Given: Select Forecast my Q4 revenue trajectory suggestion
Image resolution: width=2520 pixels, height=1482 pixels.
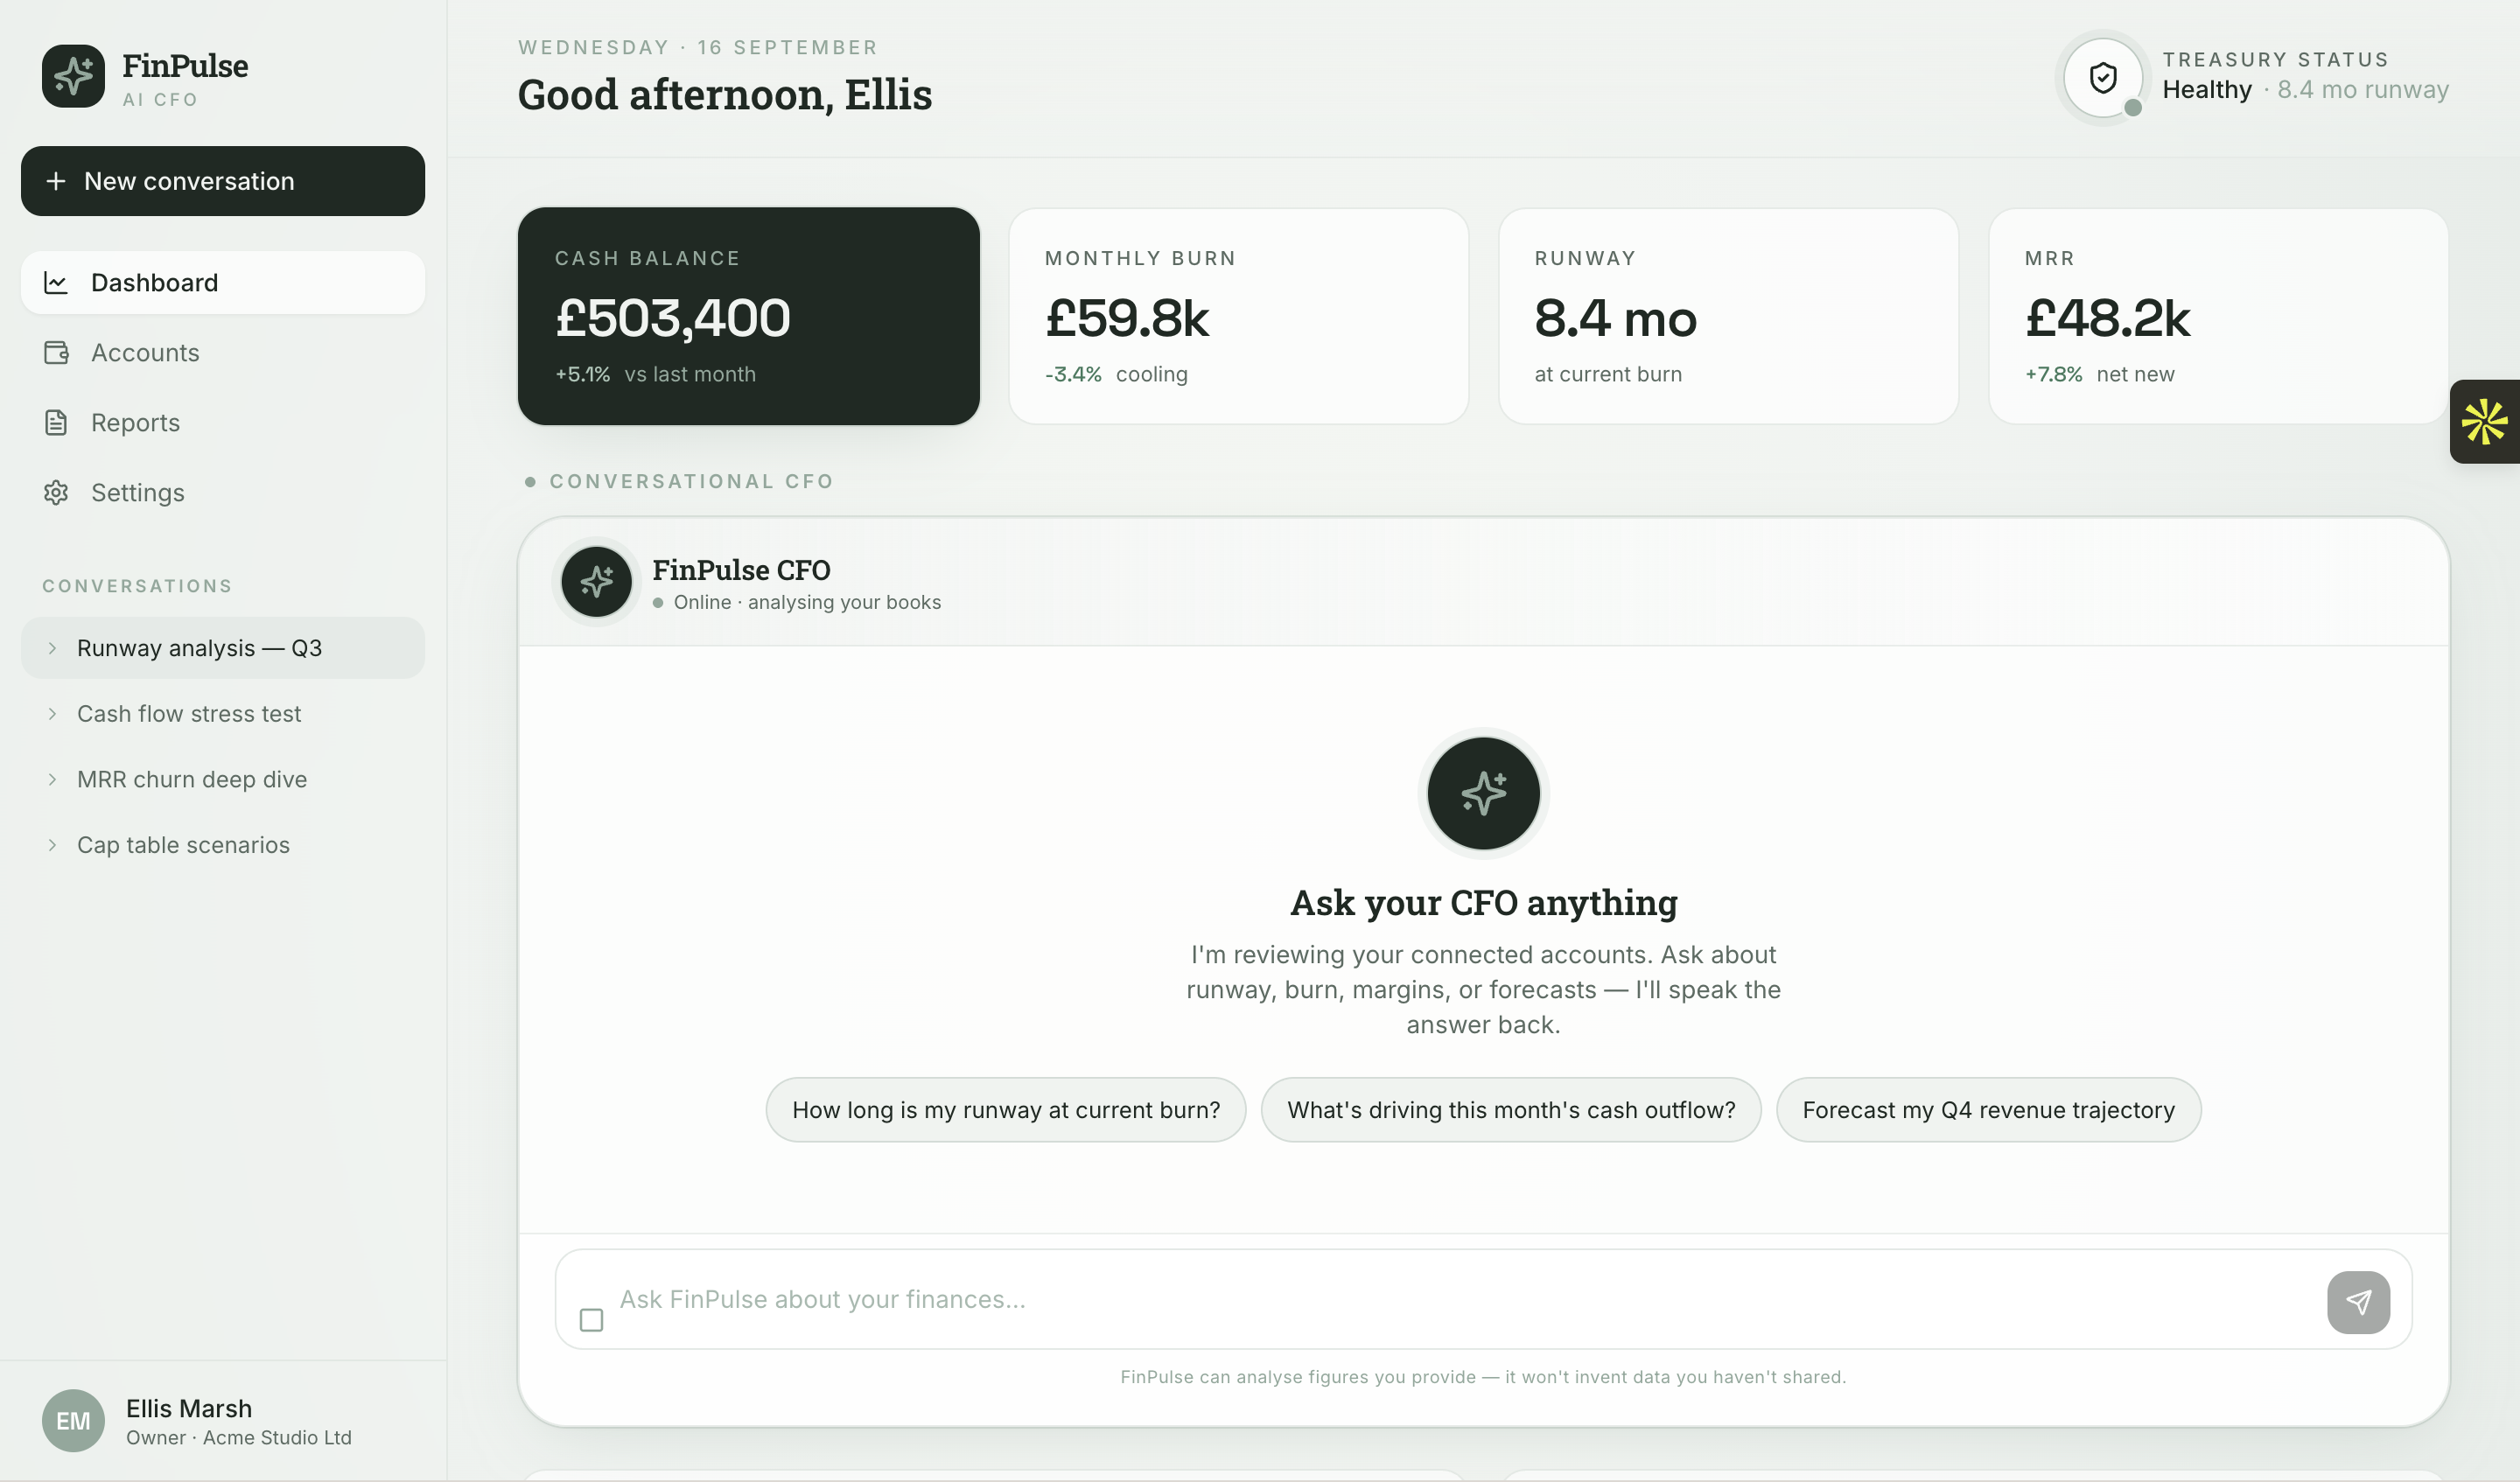Looking at the screenshot, I should click(x=1988, y=1110).
